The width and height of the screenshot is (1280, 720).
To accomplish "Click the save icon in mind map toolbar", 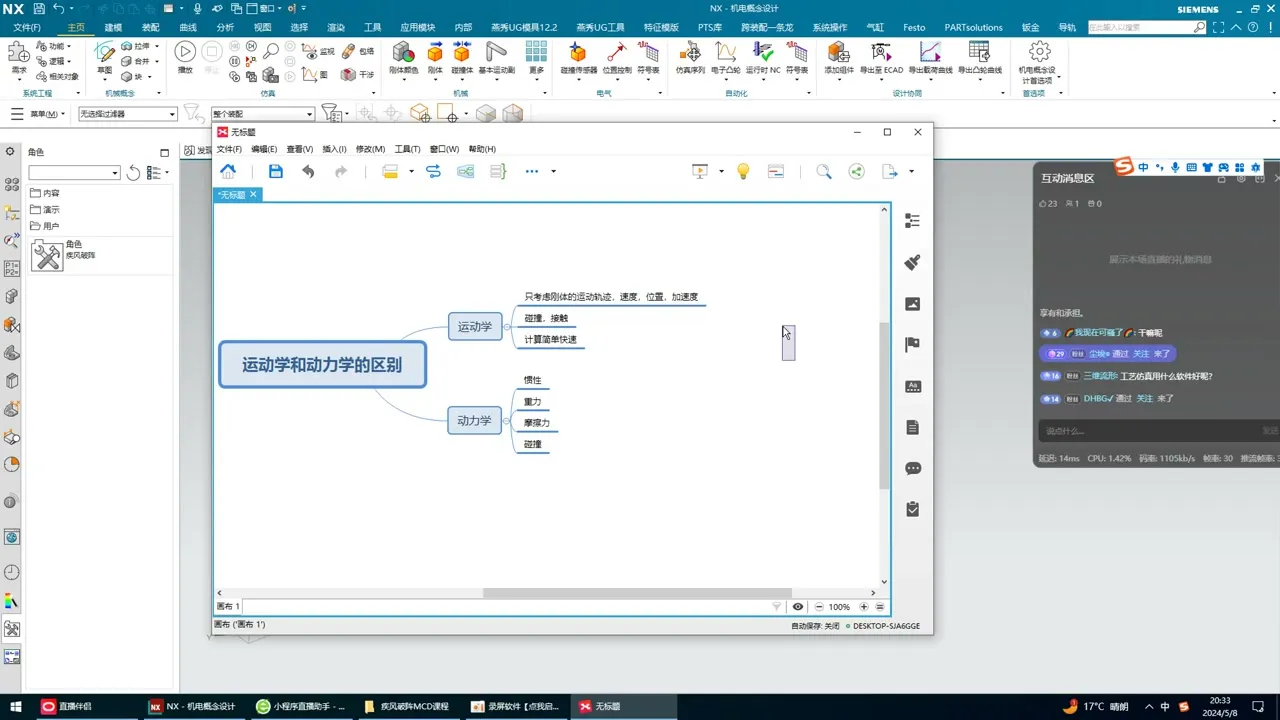I will [x=276, y=172].
